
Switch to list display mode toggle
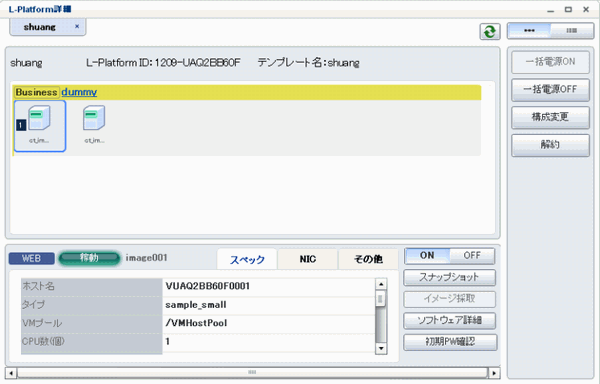tap(572, 31)
